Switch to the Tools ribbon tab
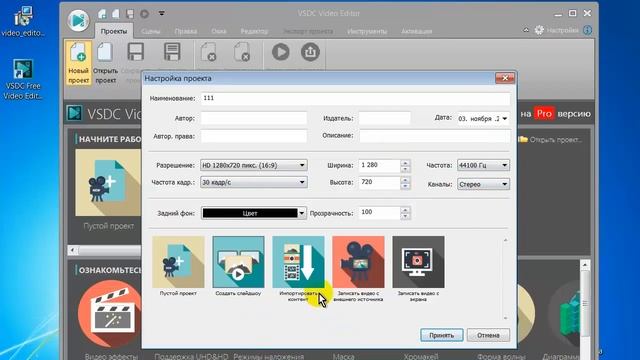The height and width of the screenshot is (360, 640). pyautogui.click(x=367, y=31)
